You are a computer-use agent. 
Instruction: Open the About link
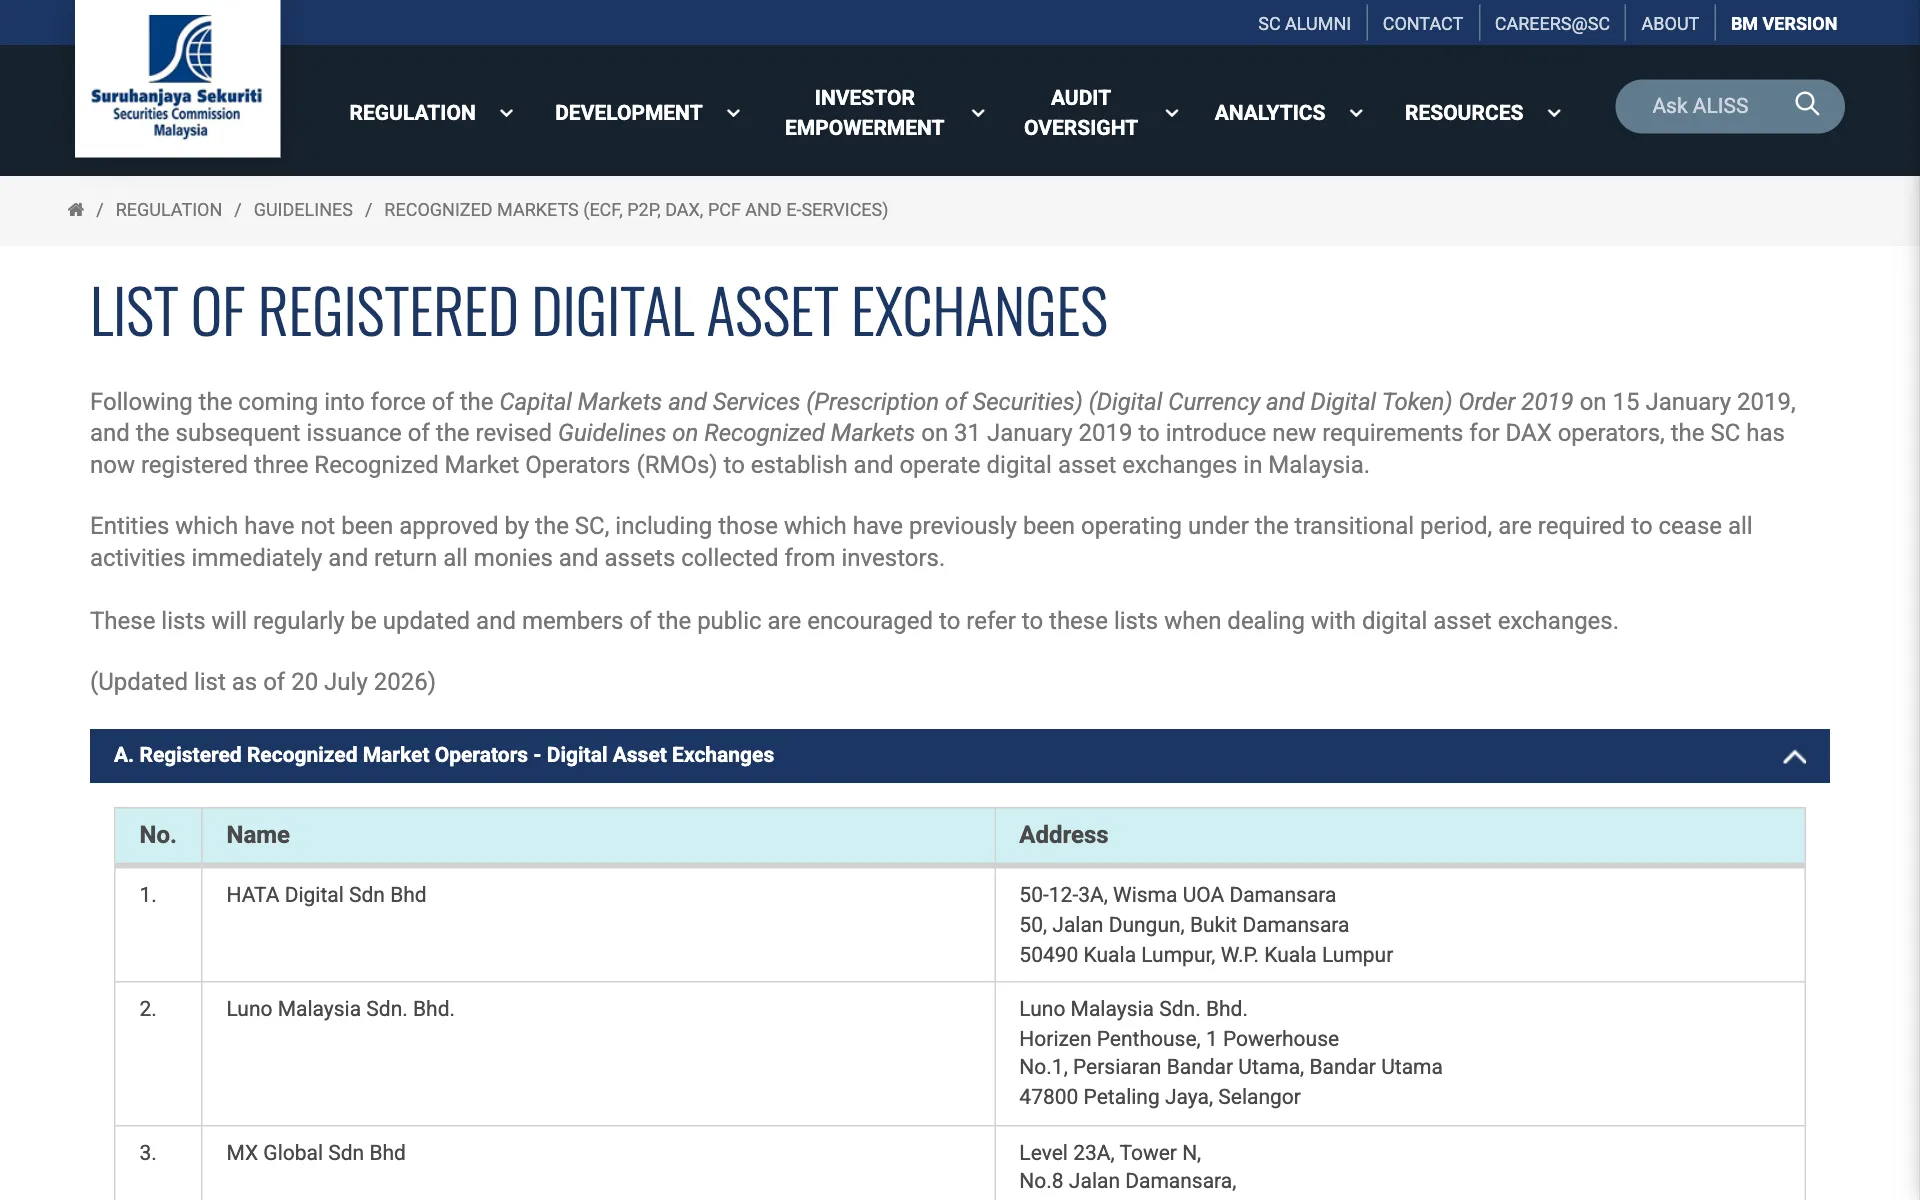1669,23
